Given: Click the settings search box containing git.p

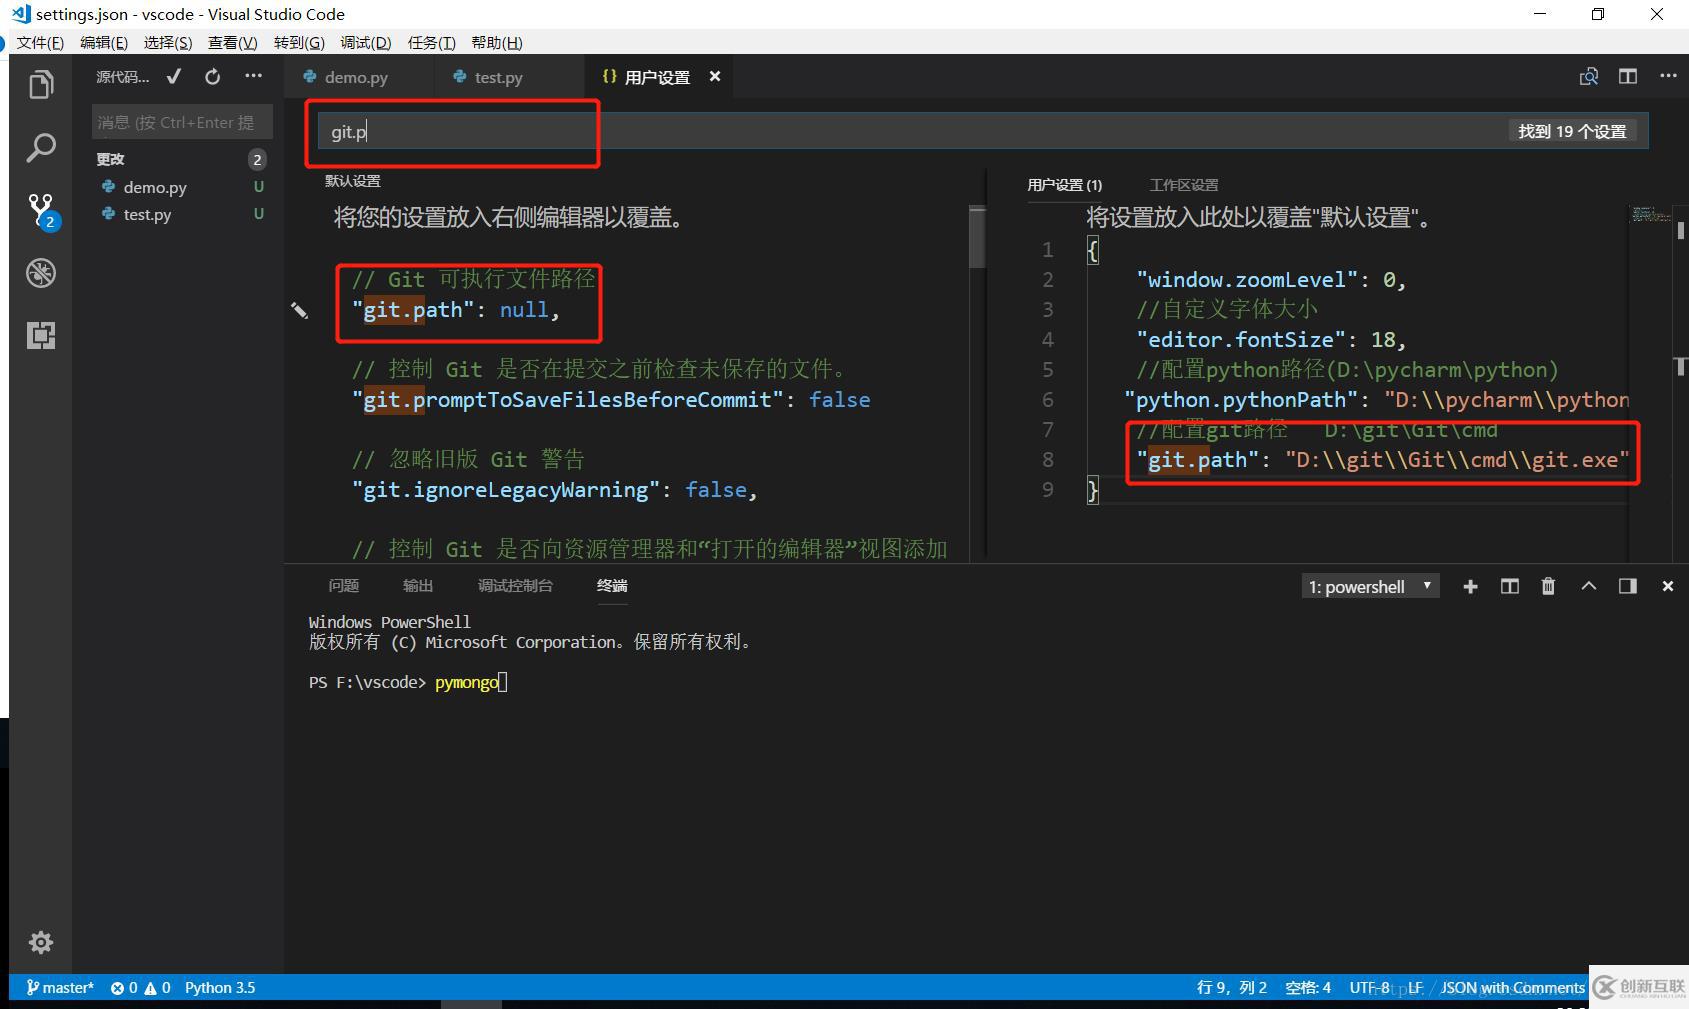Looking at the screenshot, I should pyautogui.click(x=453, y=131).
